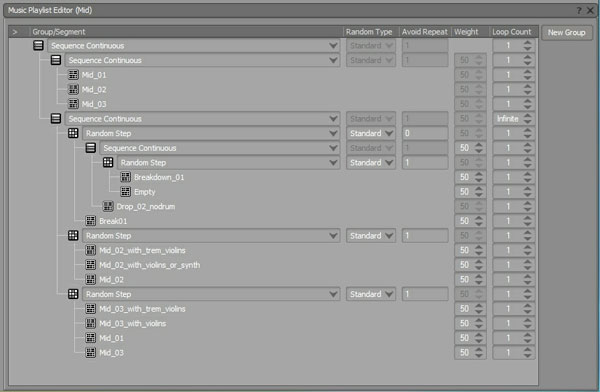Click Avoid Repeat field on Random Step above Breakdown_01

point(425,163)
